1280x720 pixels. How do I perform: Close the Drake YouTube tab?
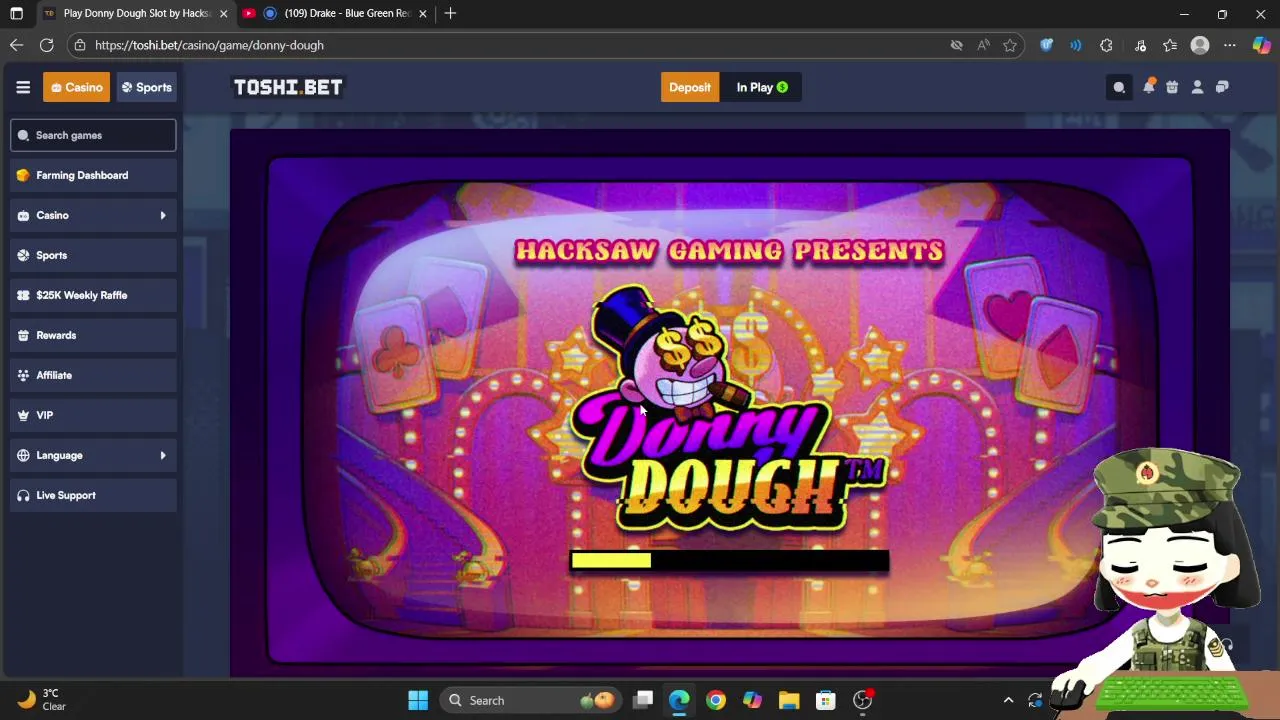pos(422,14)
